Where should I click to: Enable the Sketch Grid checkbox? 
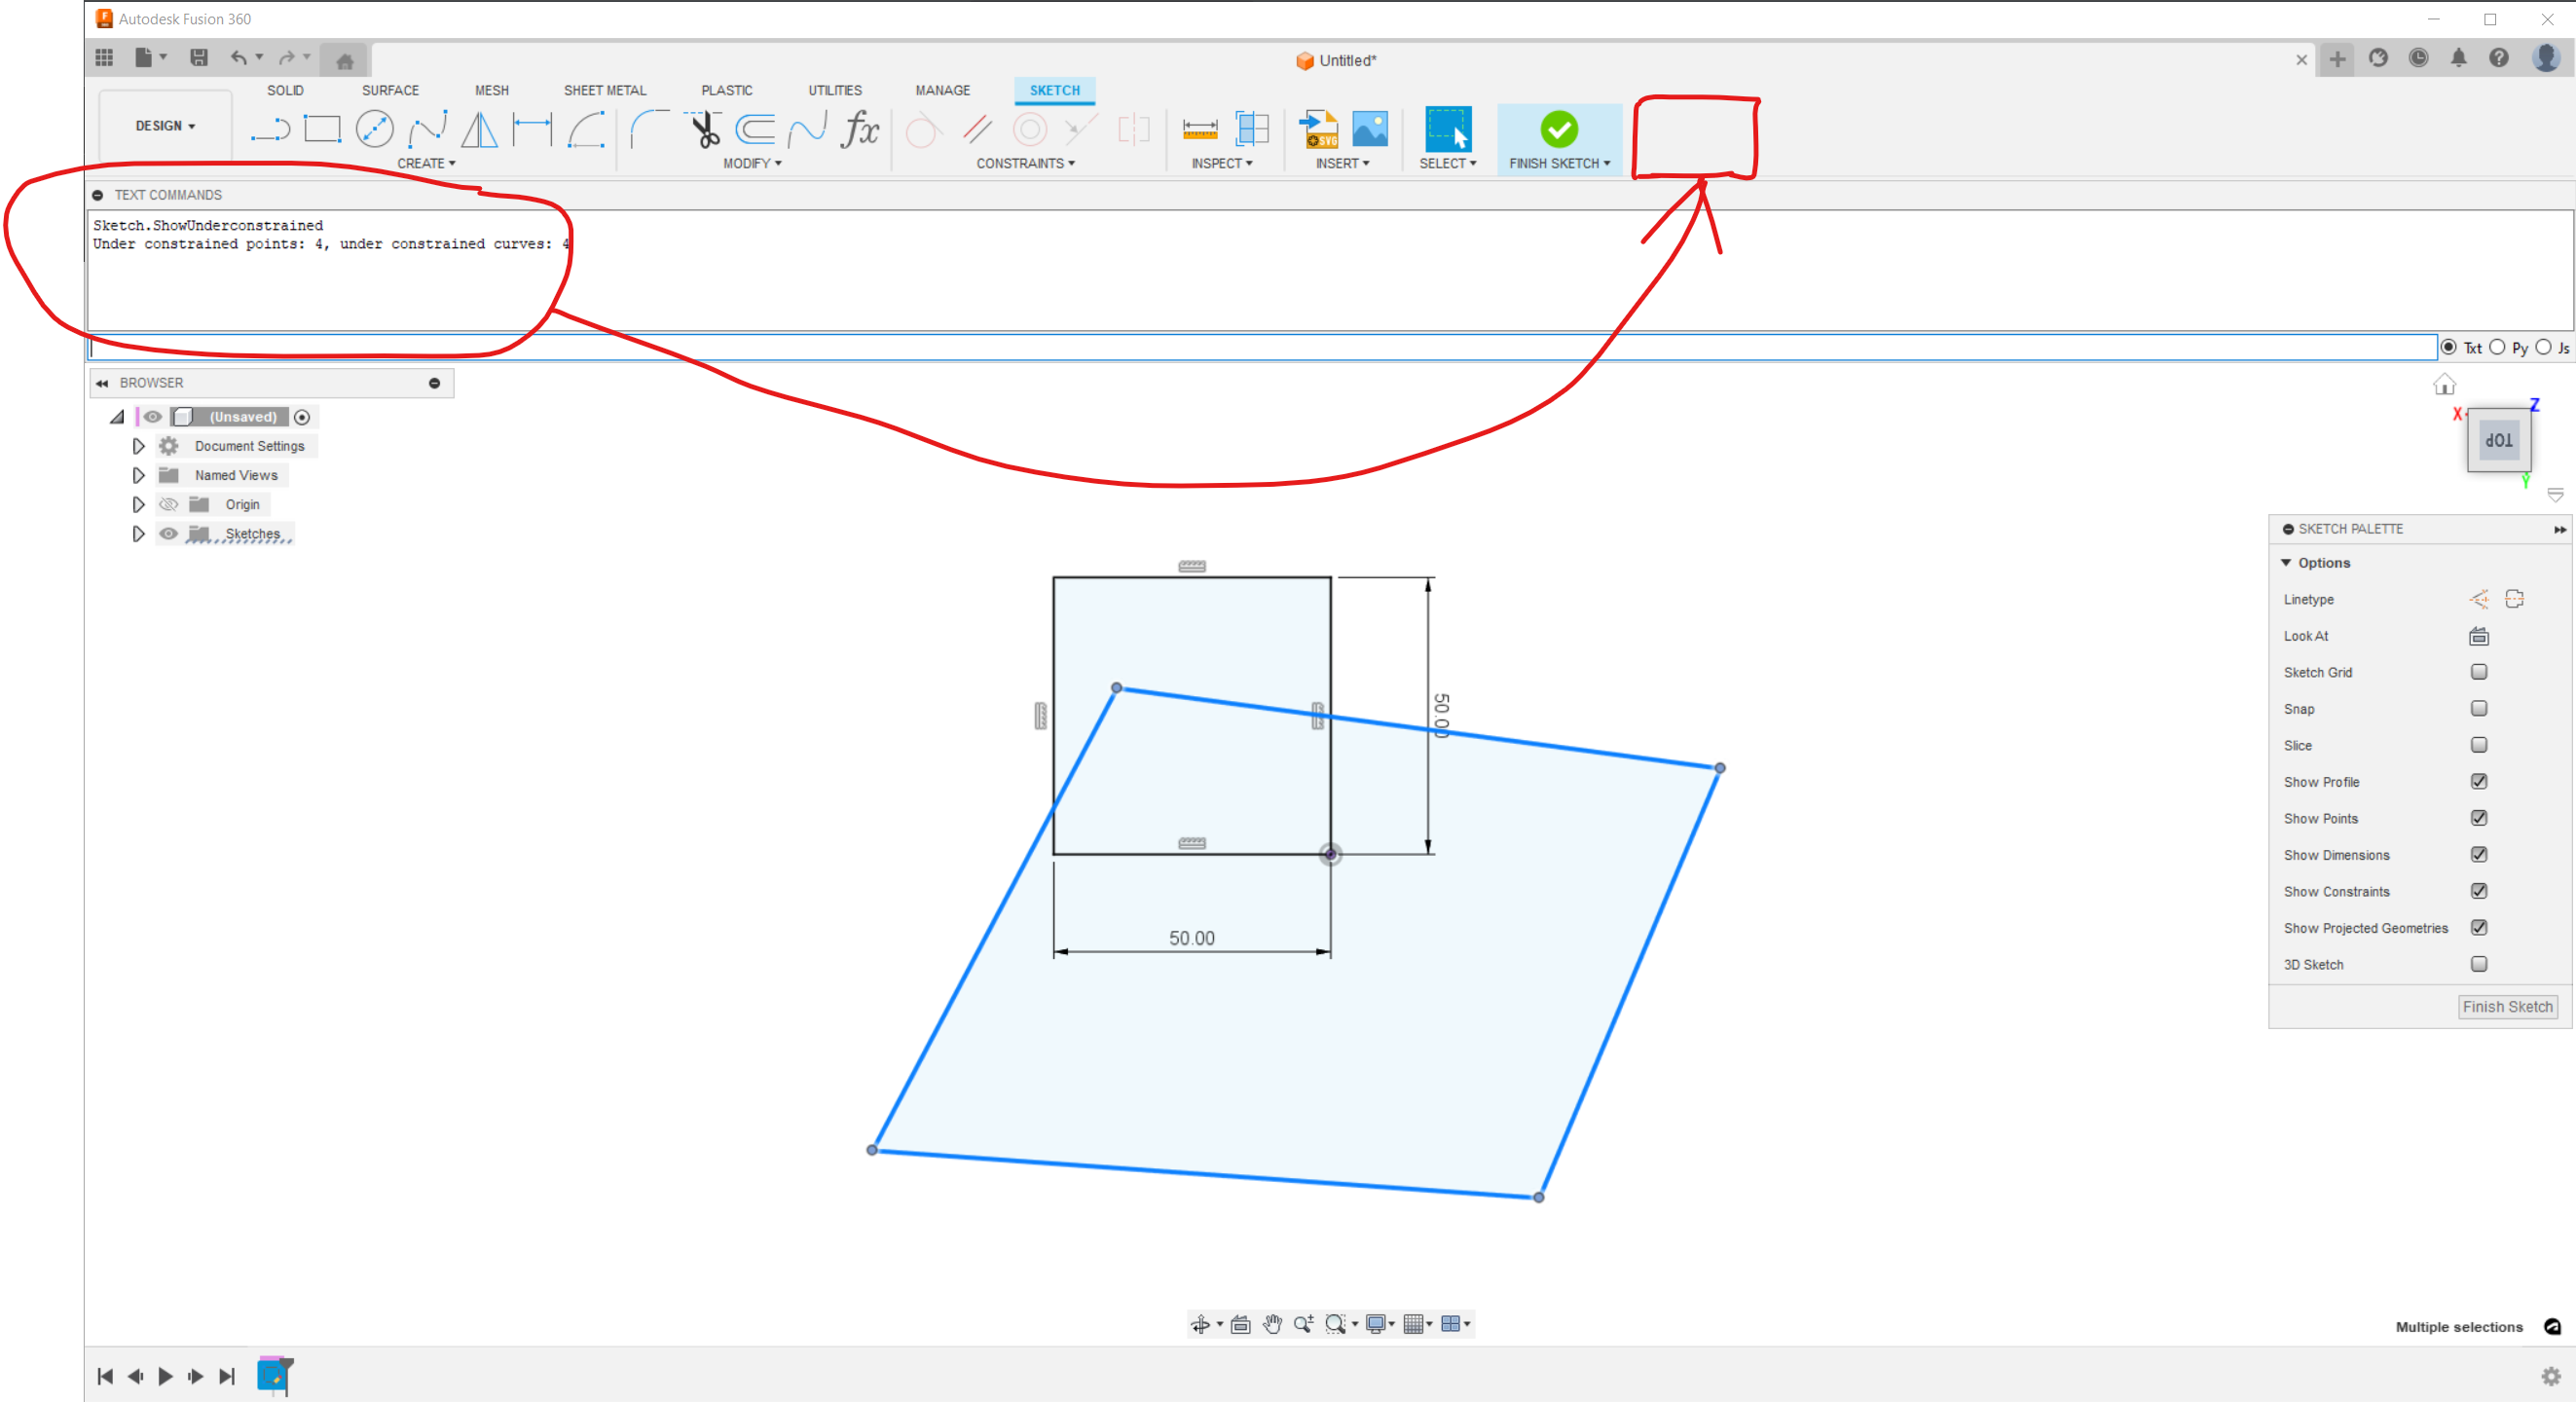[2478, 672]
